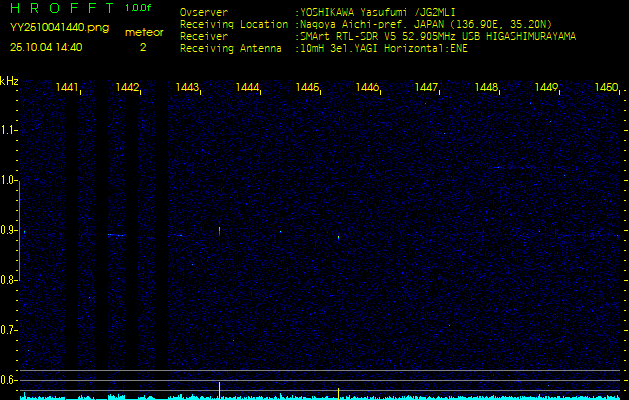This screenshot has width=629, height=400.
Task: Click the red-green meteor echo after 1443
Action: coord(219,231)
